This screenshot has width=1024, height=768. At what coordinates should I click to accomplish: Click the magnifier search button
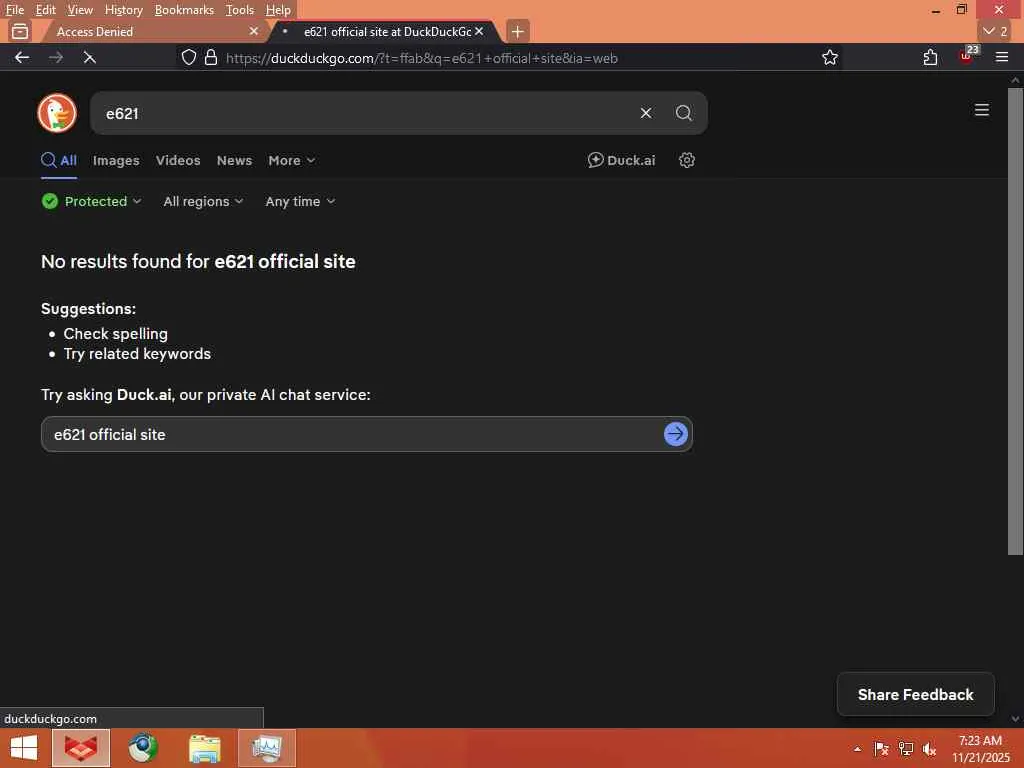tap(683, 113)
